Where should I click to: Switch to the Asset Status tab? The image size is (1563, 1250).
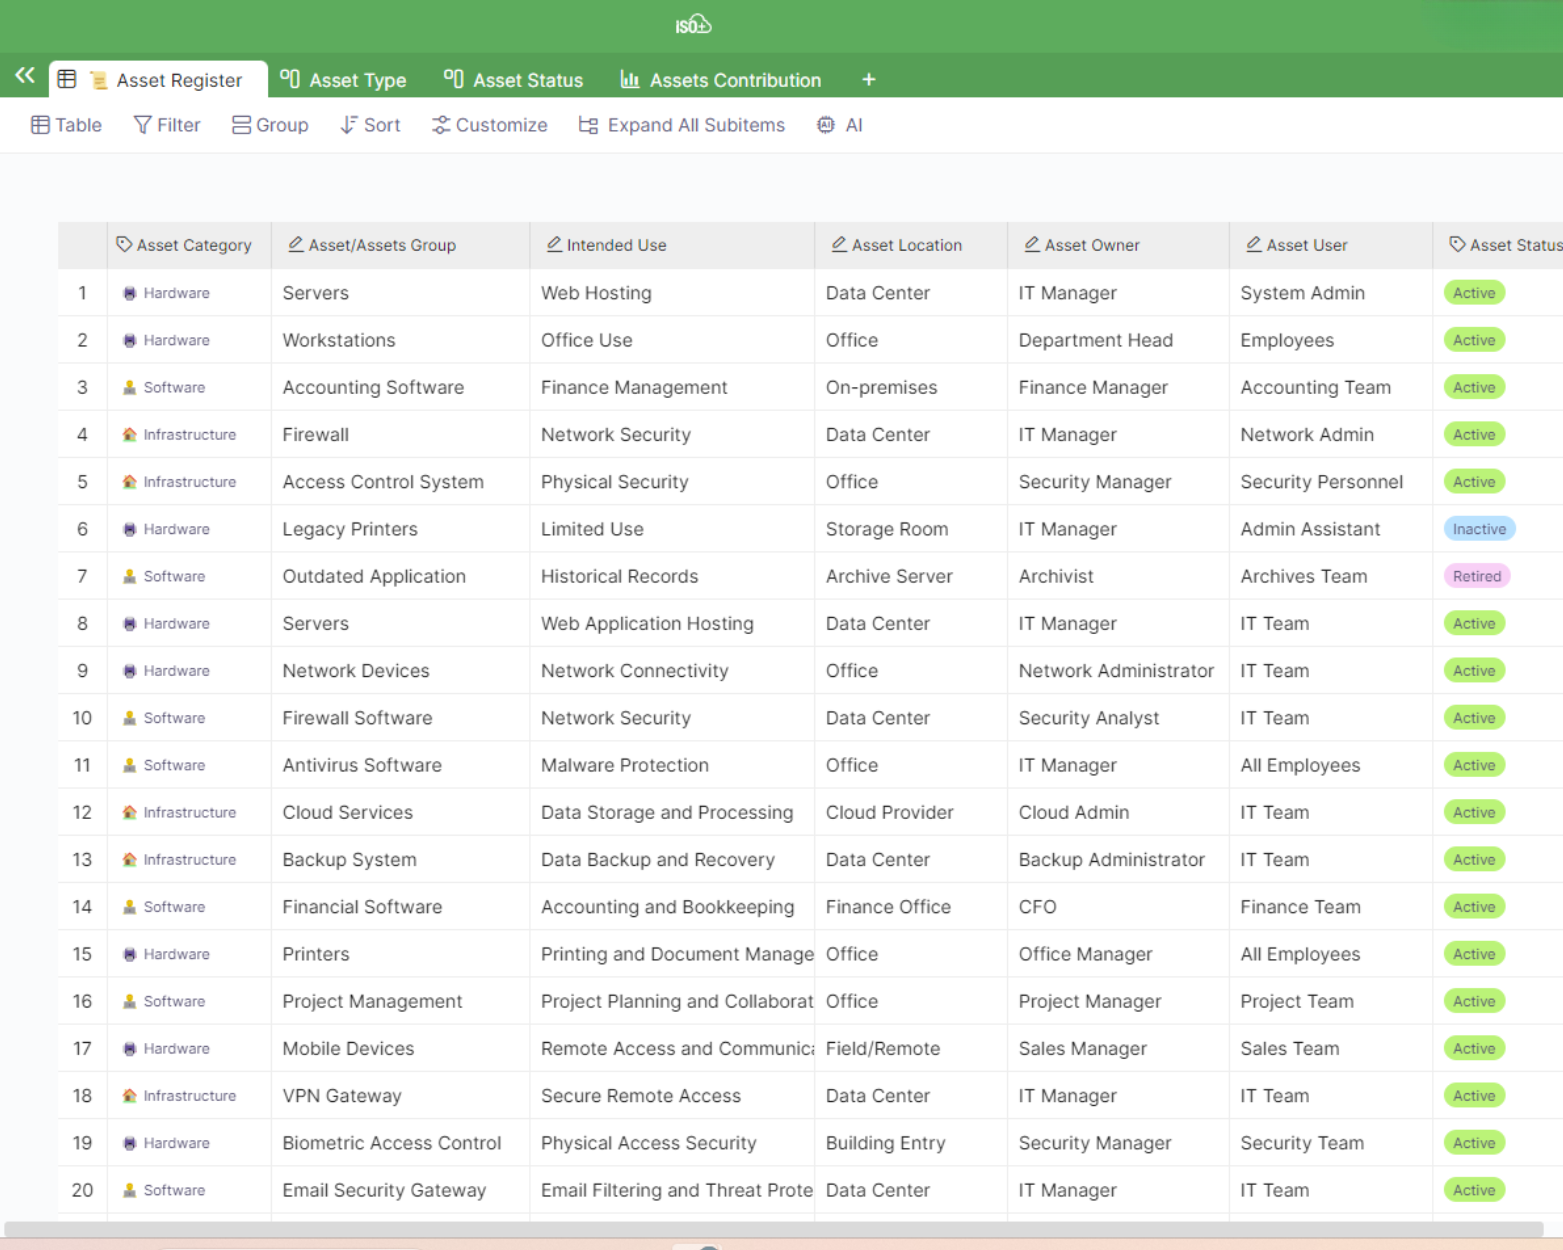(x=513, y=80)
